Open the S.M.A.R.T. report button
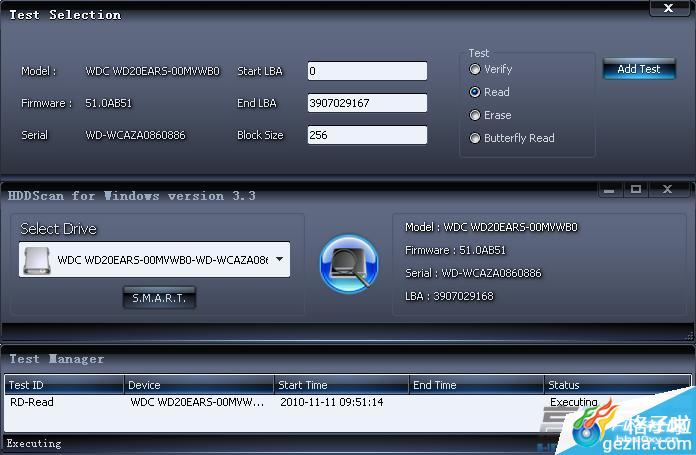 159,298
